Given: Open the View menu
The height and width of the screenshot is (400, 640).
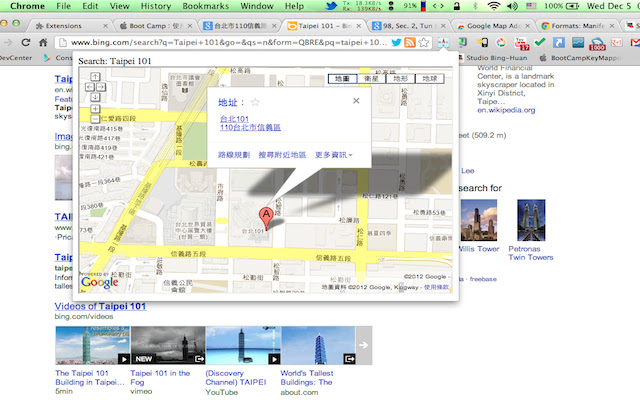Looking at the screenshot, I should (120, 6).
